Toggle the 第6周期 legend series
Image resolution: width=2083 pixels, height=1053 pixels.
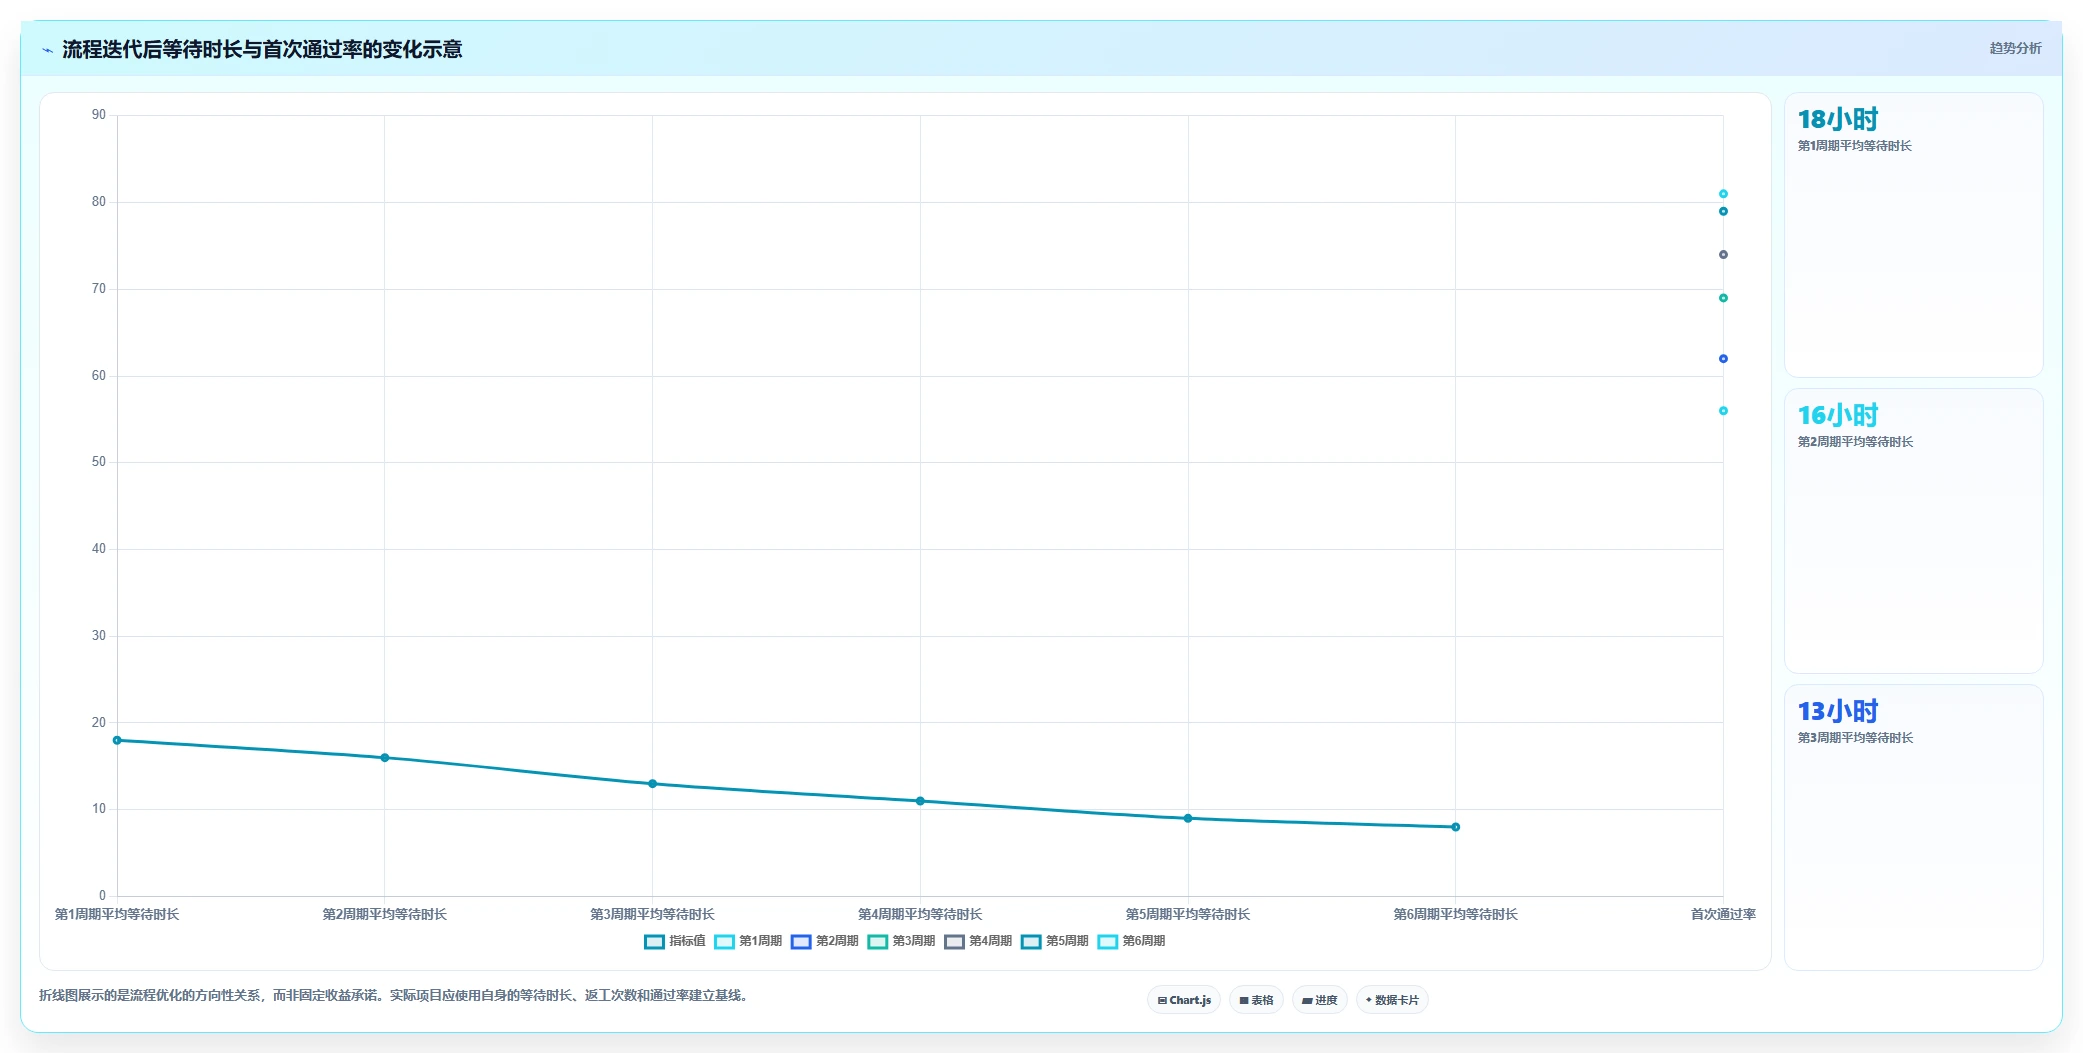1131,941
